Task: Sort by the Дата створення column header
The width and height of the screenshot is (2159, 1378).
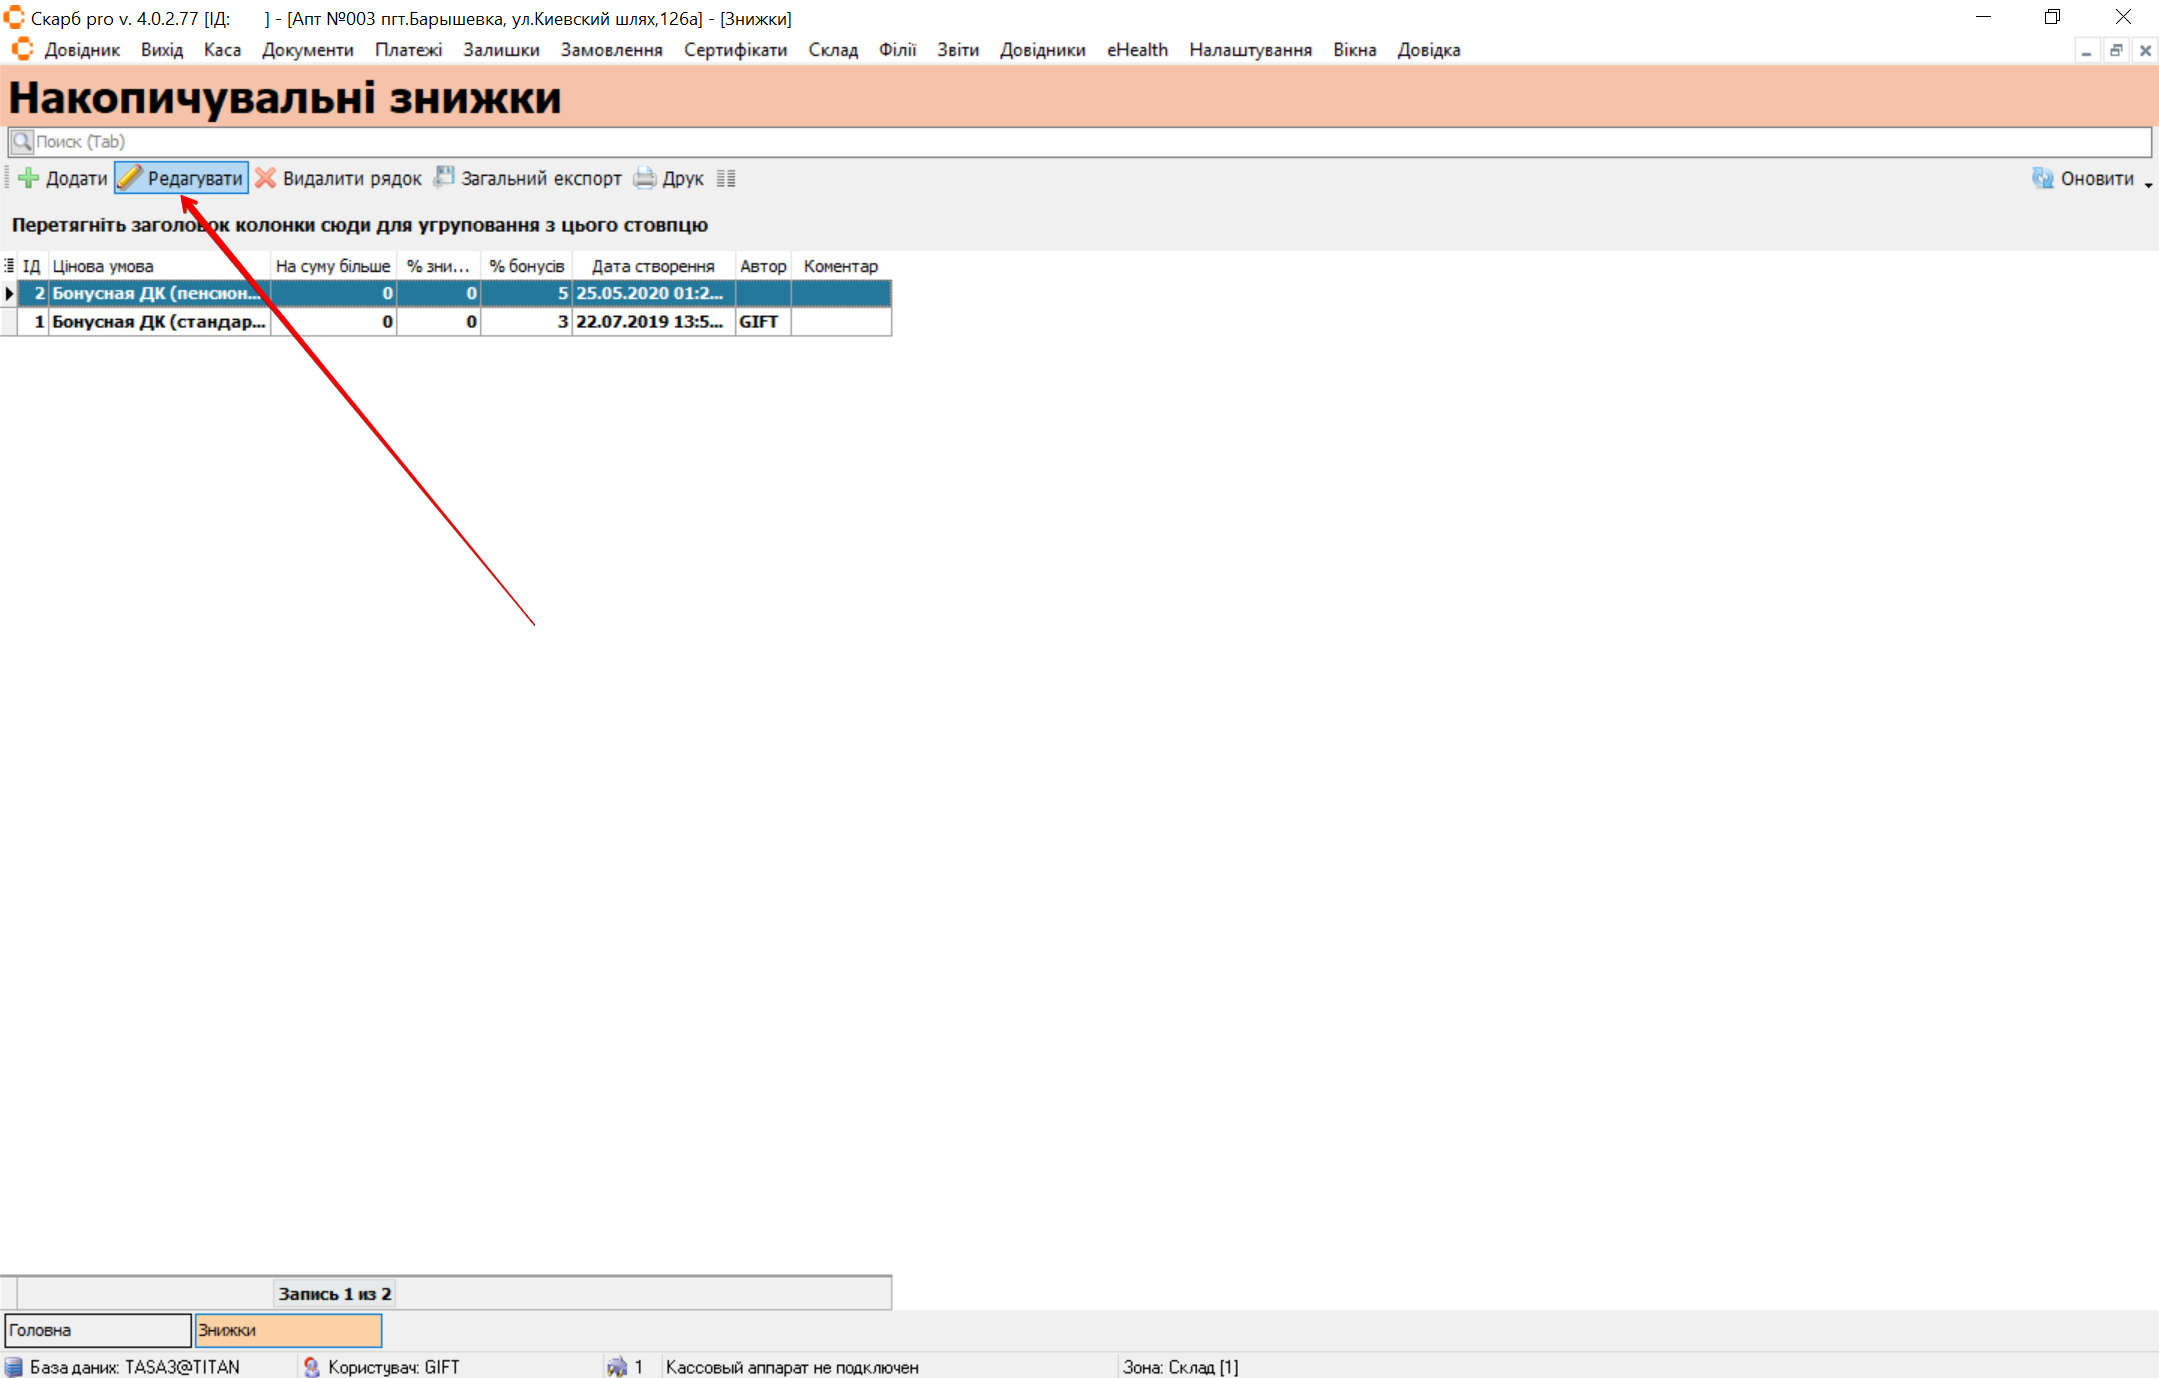Action: pyautogui.click(x=652, y=266)
